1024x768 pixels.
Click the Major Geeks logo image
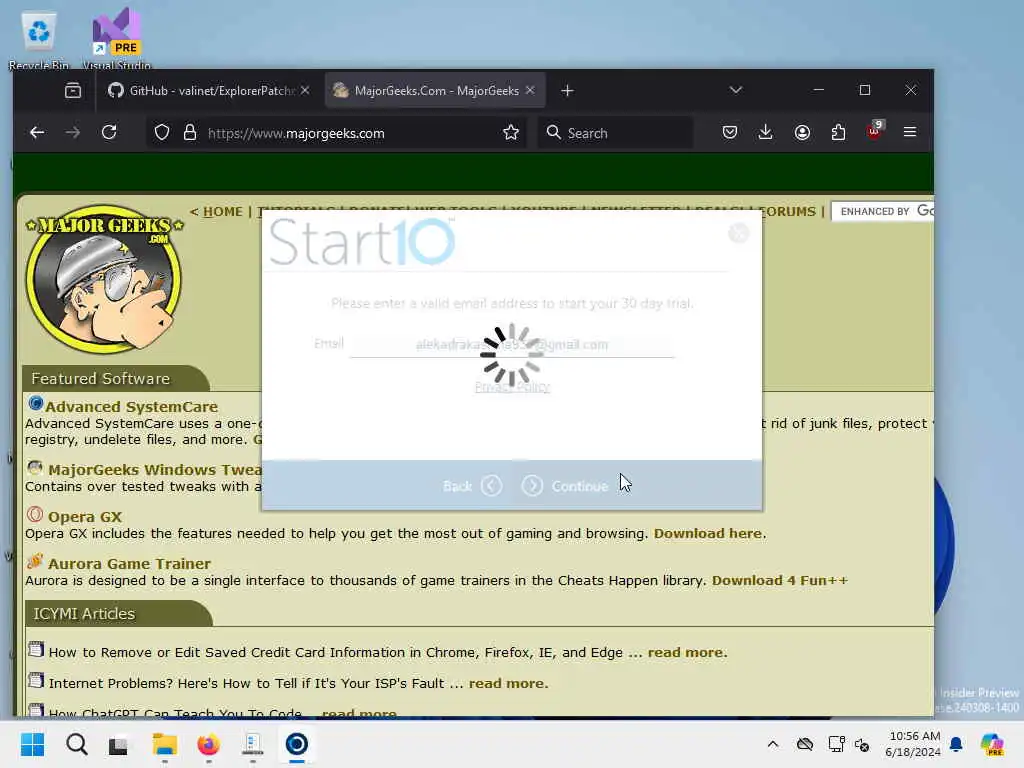point(104,280)
